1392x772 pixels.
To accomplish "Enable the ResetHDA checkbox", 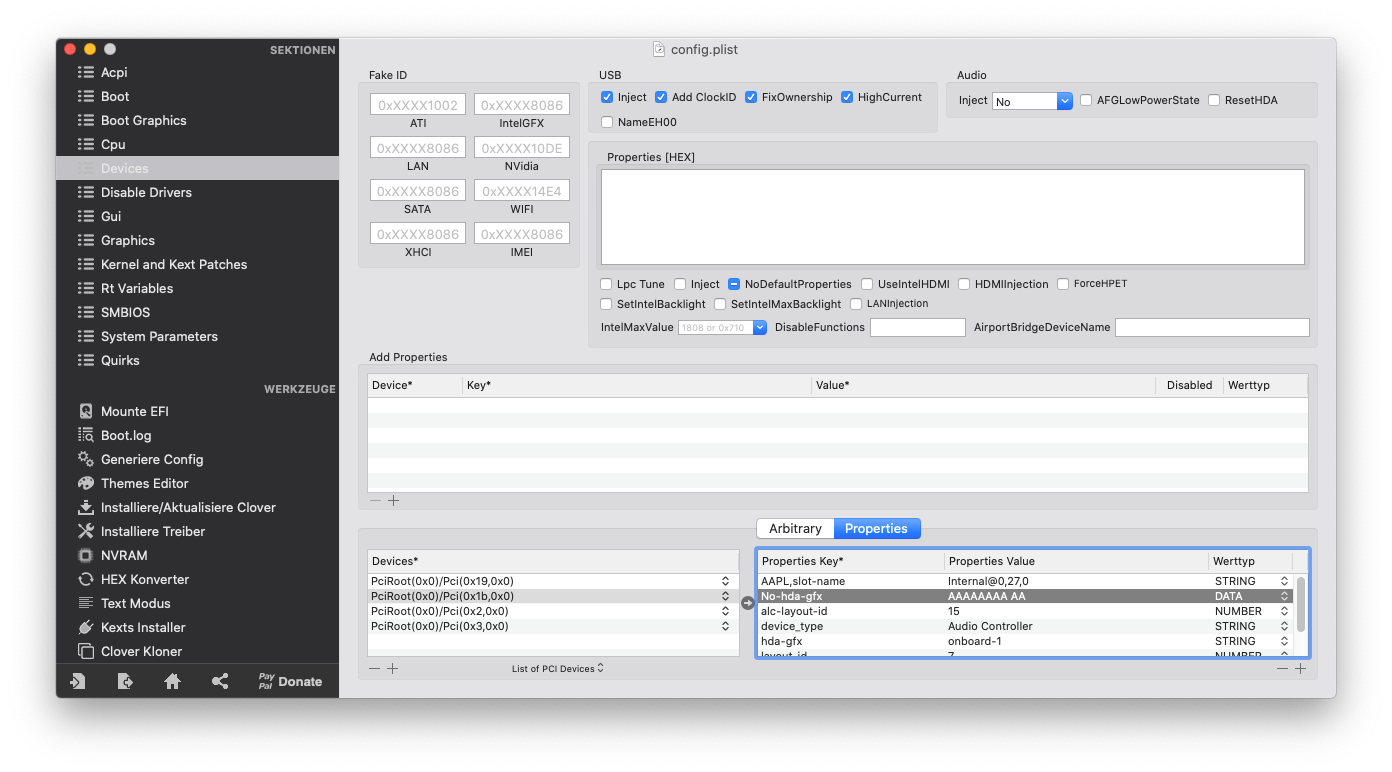I will [x=1214, y=100].
